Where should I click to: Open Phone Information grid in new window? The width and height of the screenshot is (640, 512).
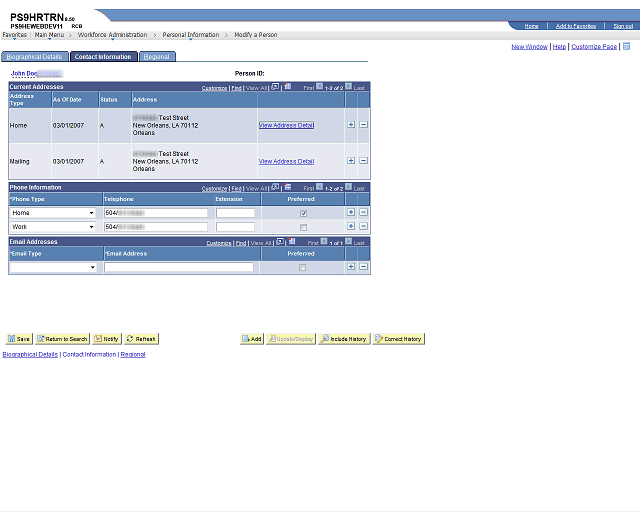[276, 187]
